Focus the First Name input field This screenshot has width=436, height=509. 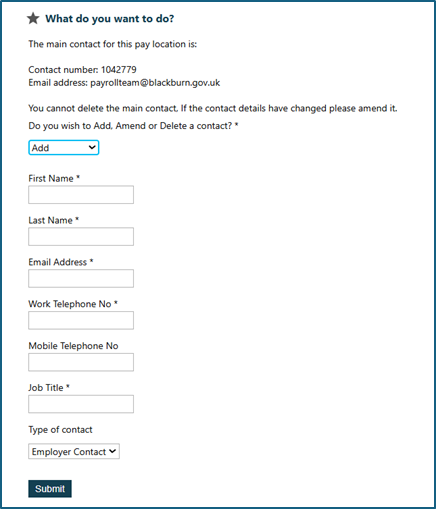[x=81, y=195]
